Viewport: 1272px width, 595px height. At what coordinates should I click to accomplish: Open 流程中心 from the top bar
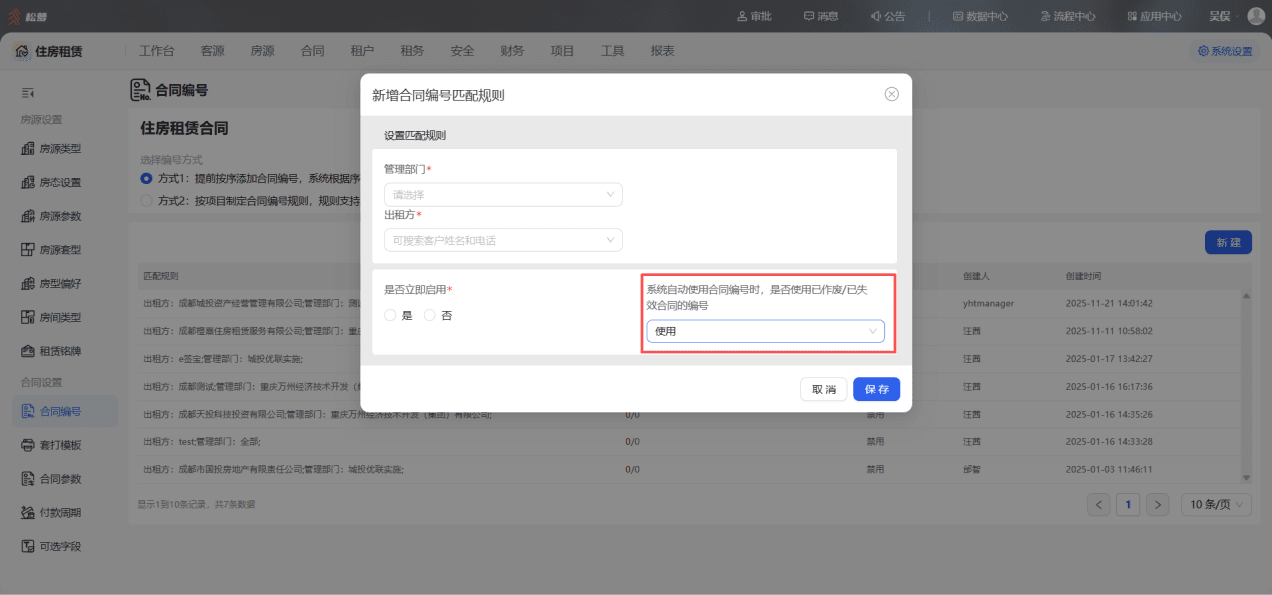[x=1067, y=16]
